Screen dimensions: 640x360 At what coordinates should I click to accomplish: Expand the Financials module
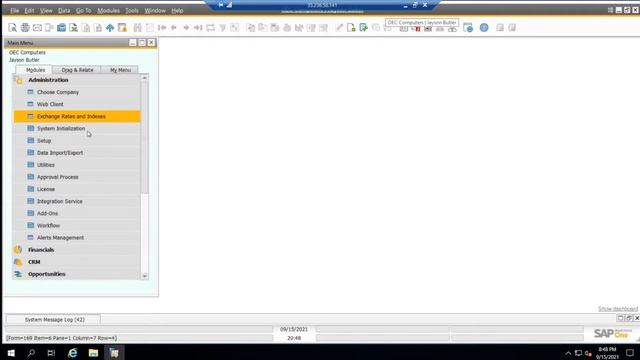pos(41,250)
